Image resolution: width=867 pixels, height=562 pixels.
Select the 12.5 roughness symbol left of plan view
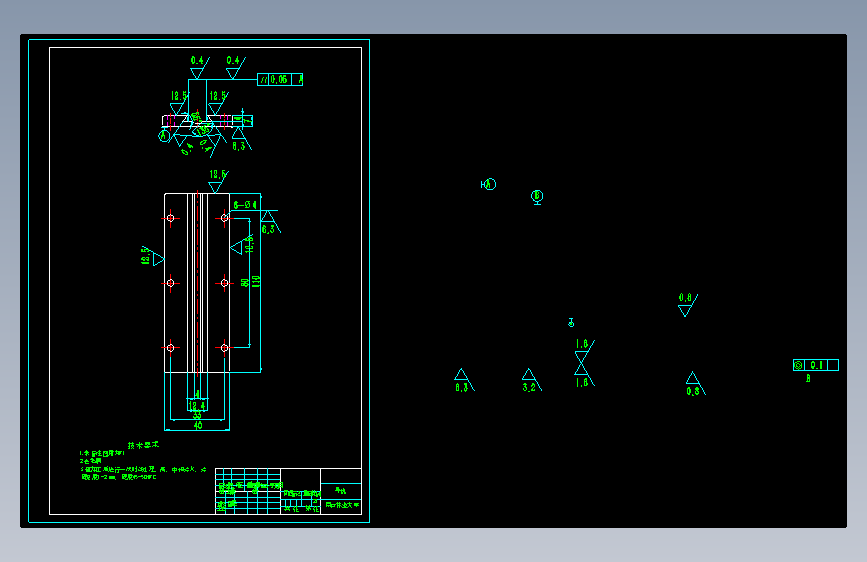152,256
